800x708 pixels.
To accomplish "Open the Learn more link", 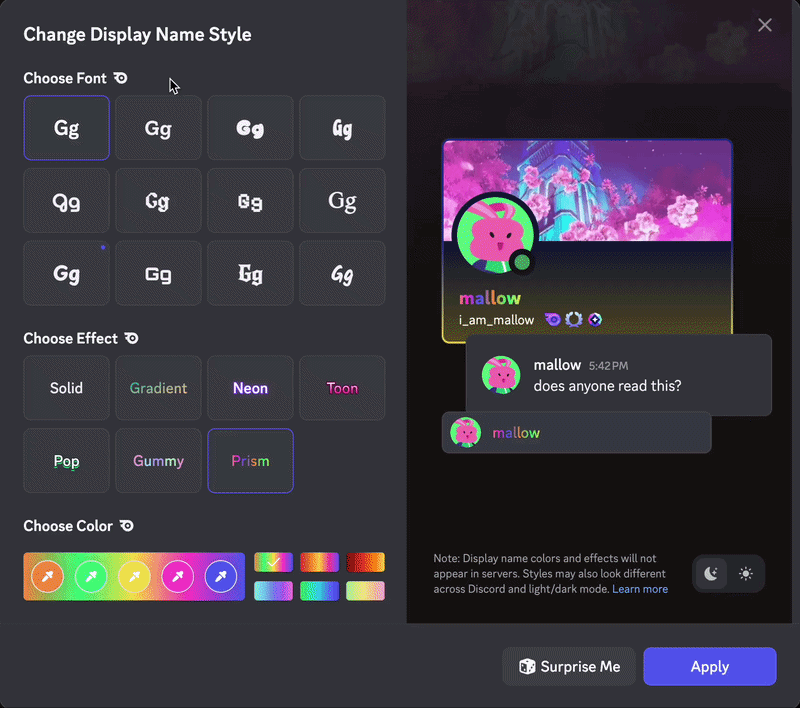I will coord(640,589).
